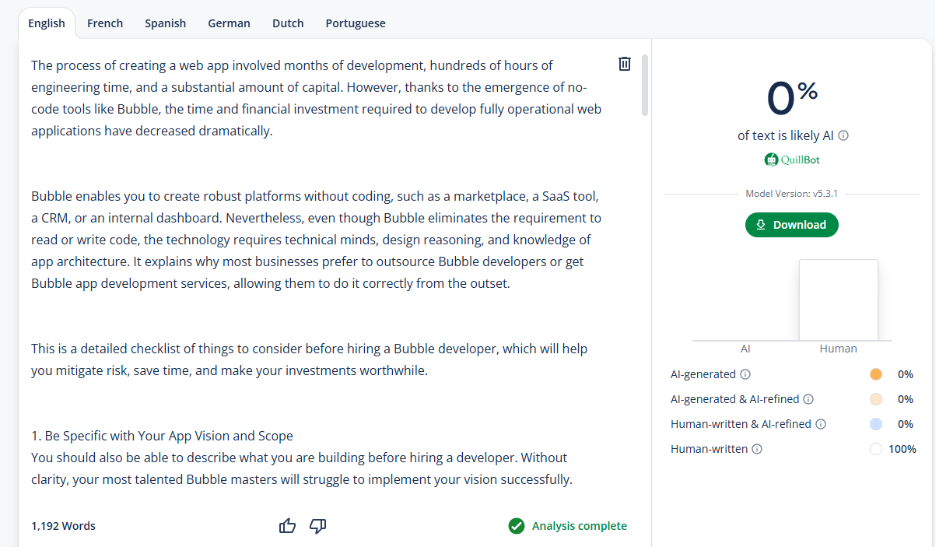Click the white Human-written color dot
Screen dimensions: 936x547
click(x=876, y=449)
